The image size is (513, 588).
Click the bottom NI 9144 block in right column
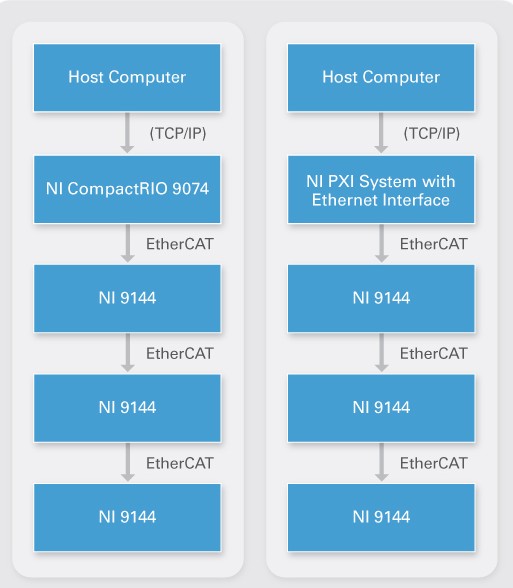point(381,518)
